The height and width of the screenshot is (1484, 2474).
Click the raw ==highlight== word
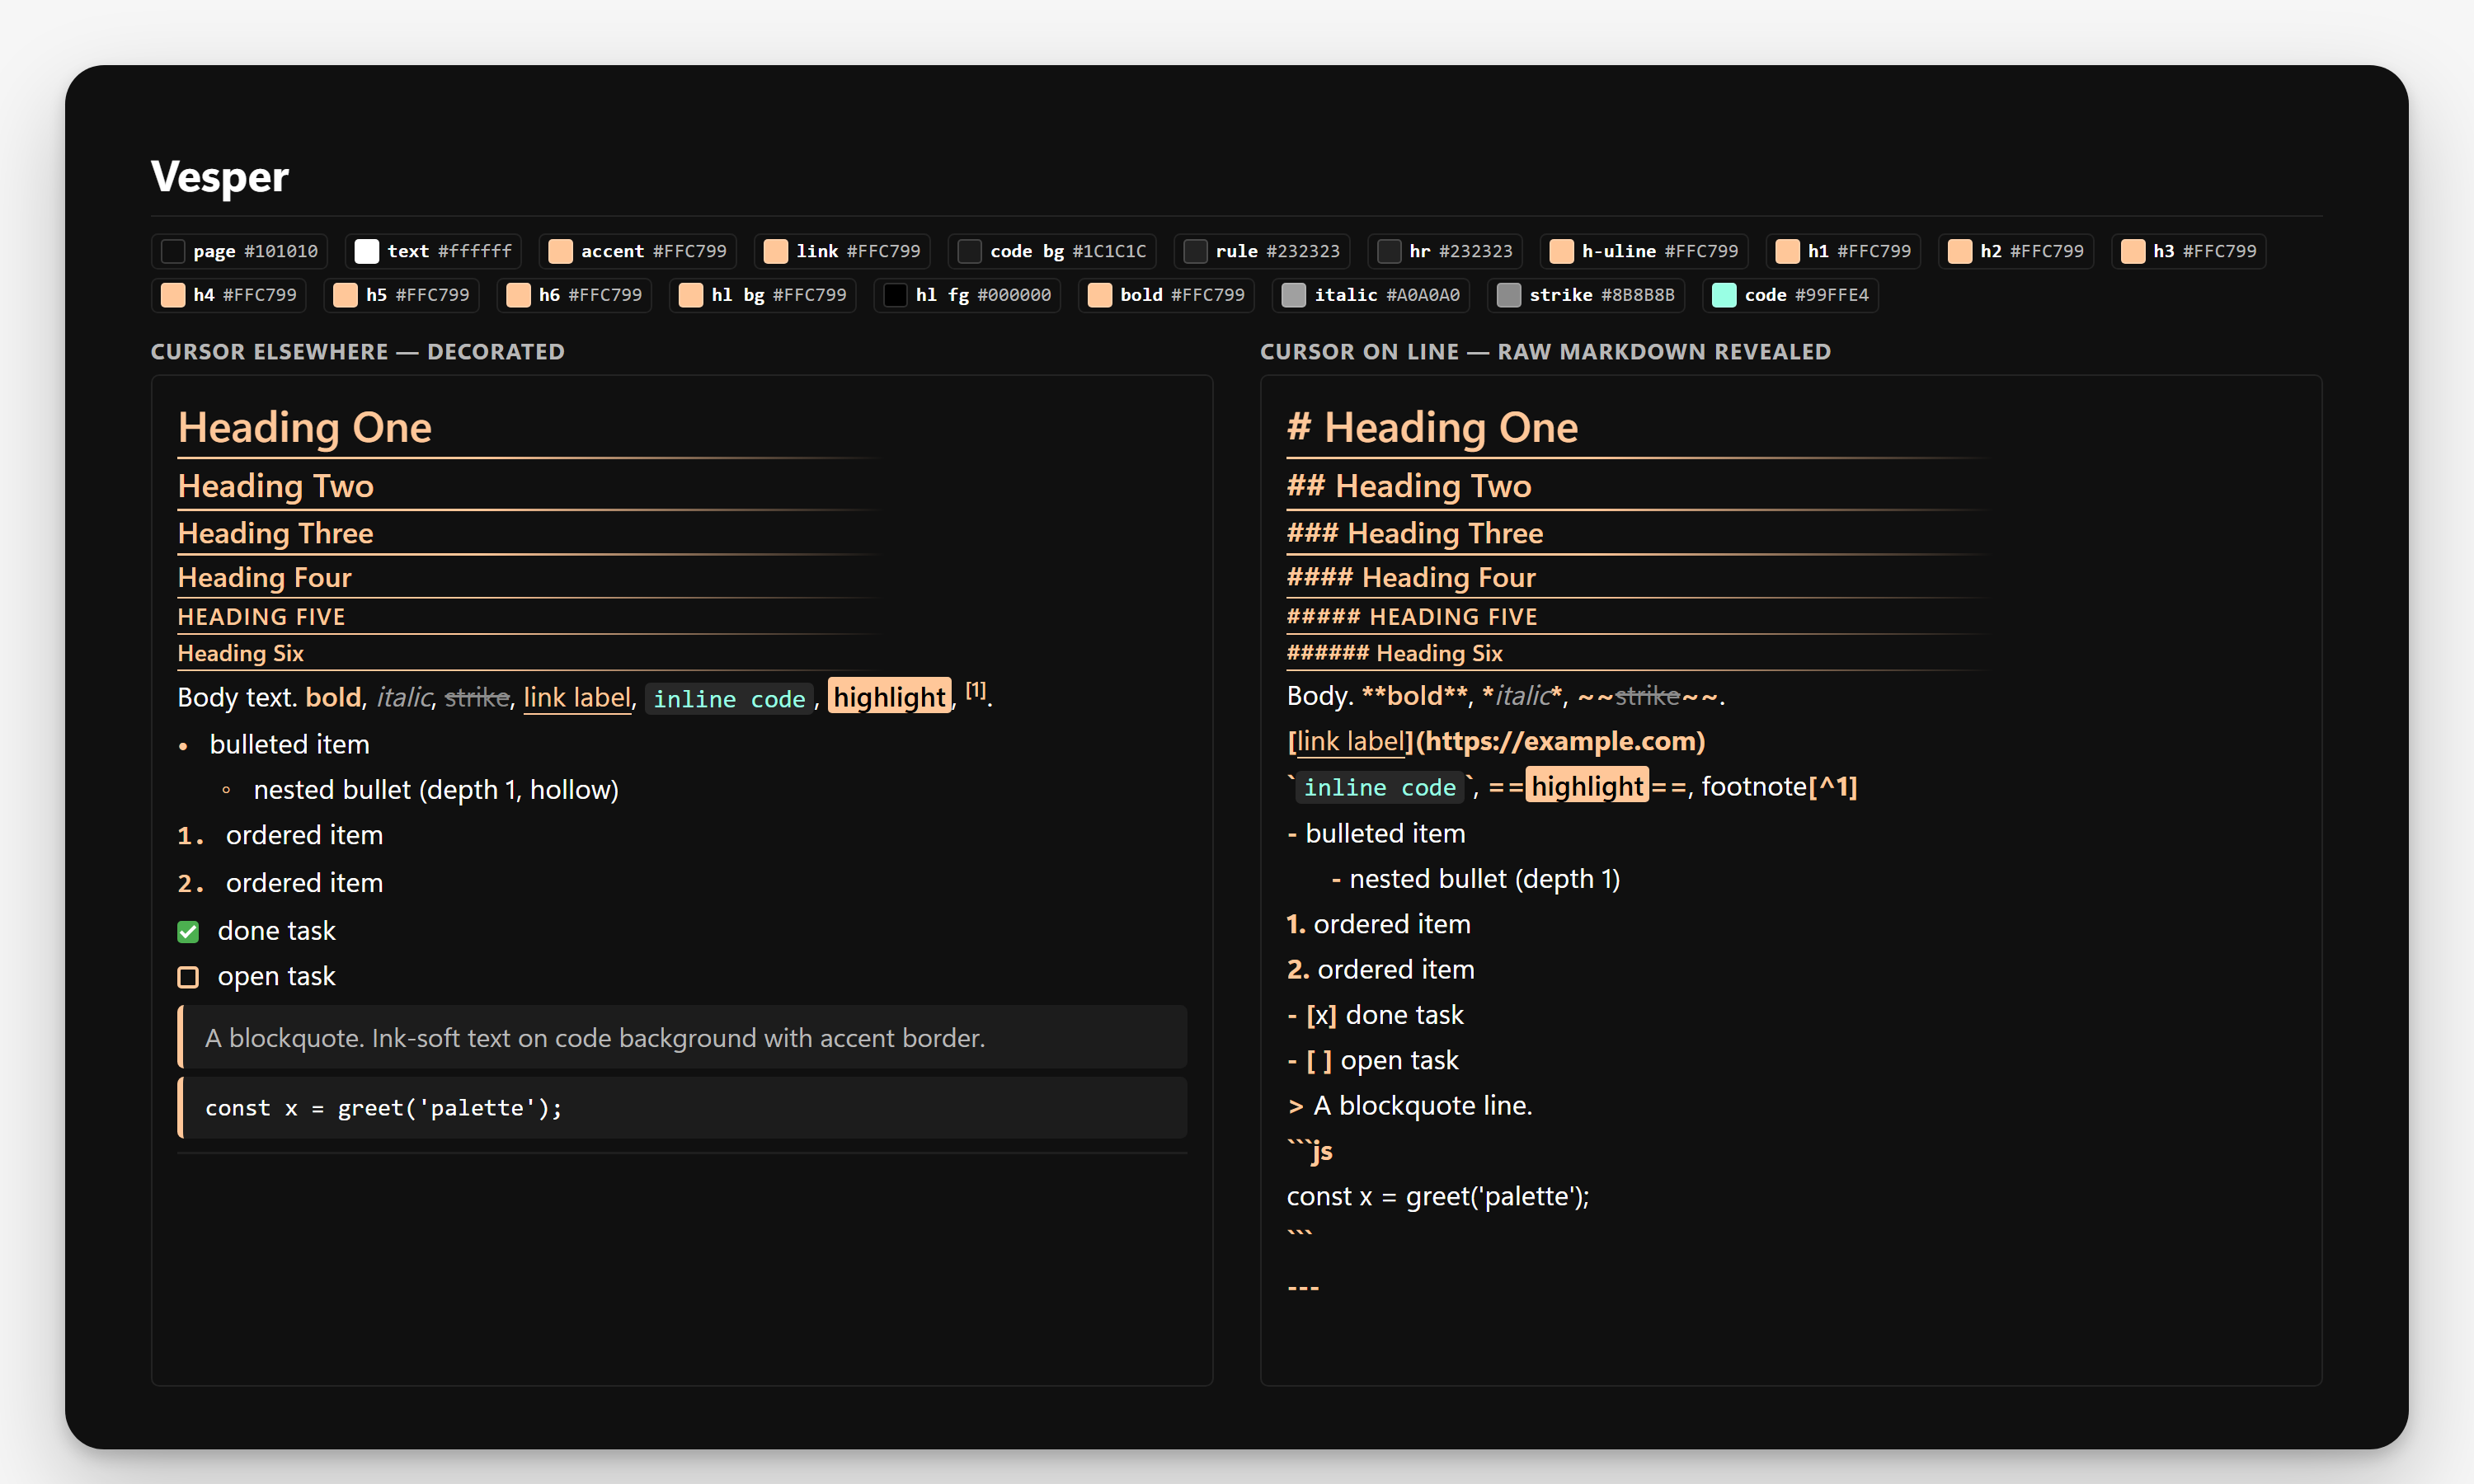(1587, 786)
